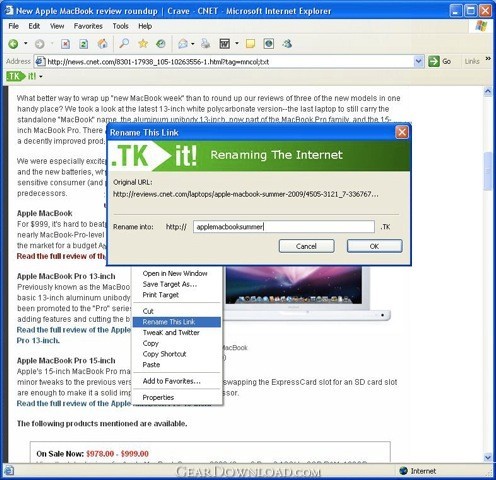This screenshot has width=496, height=480.
Task: Choose Print Target in context menu
Action: (x=177, y=295)
